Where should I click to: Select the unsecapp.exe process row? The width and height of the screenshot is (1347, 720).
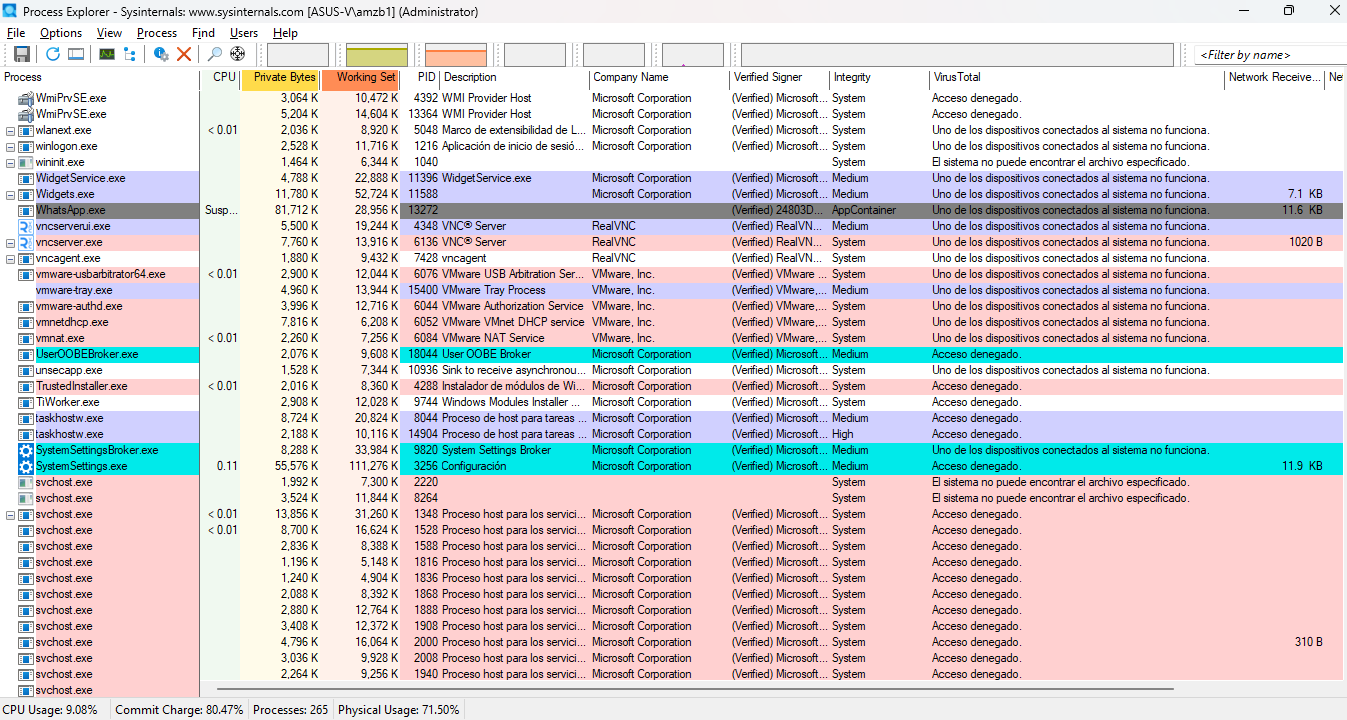[x=673, y=370]
